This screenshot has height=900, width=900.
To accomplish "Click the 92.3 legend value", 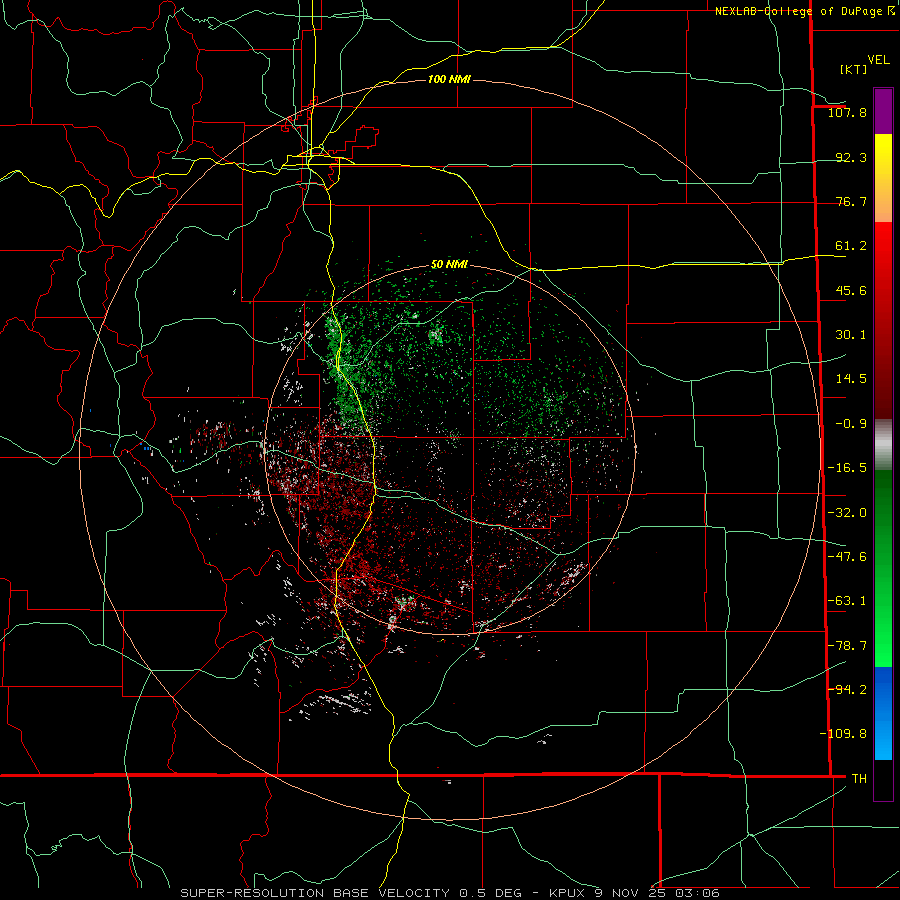I will point(851,157).
